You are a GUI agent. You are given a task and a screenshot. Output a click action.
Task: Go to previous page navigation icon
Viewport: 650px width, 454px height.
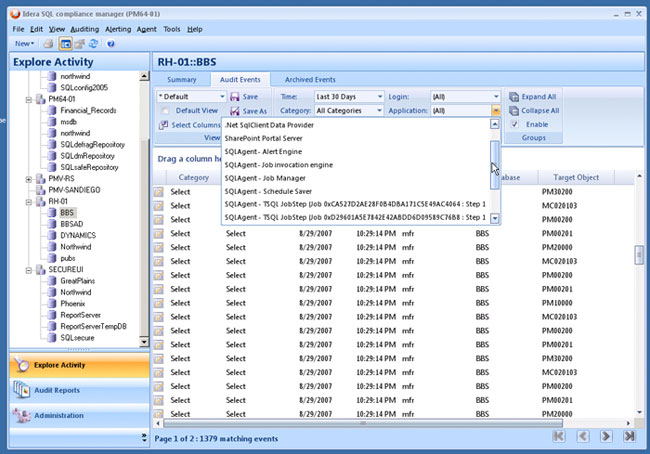pyautogui.click(x=583, y=436)
